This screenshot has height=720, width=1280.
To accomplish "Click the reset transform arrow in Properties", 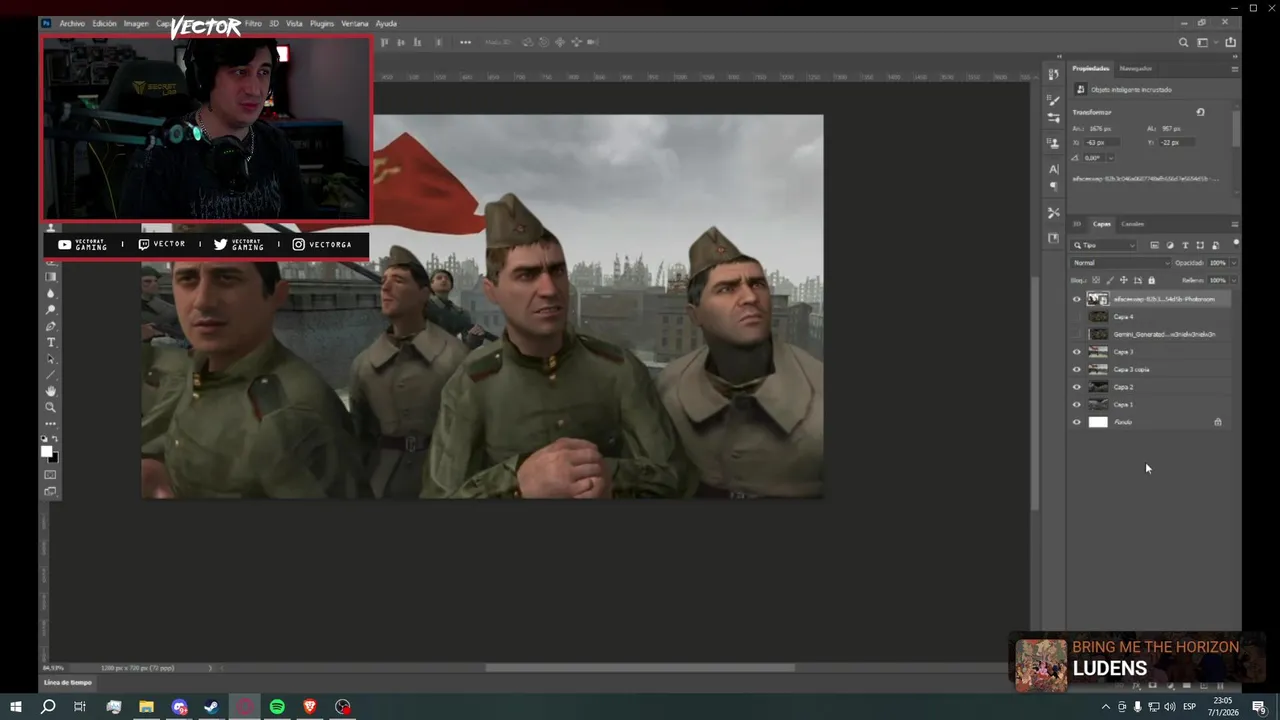I will [1200, 112].
